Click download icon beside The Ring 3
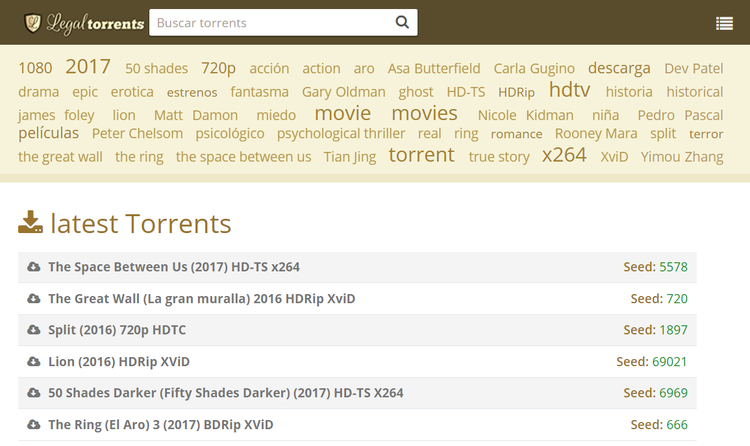Viewport: 750px width, 446px height. click(x=34, y=424)
